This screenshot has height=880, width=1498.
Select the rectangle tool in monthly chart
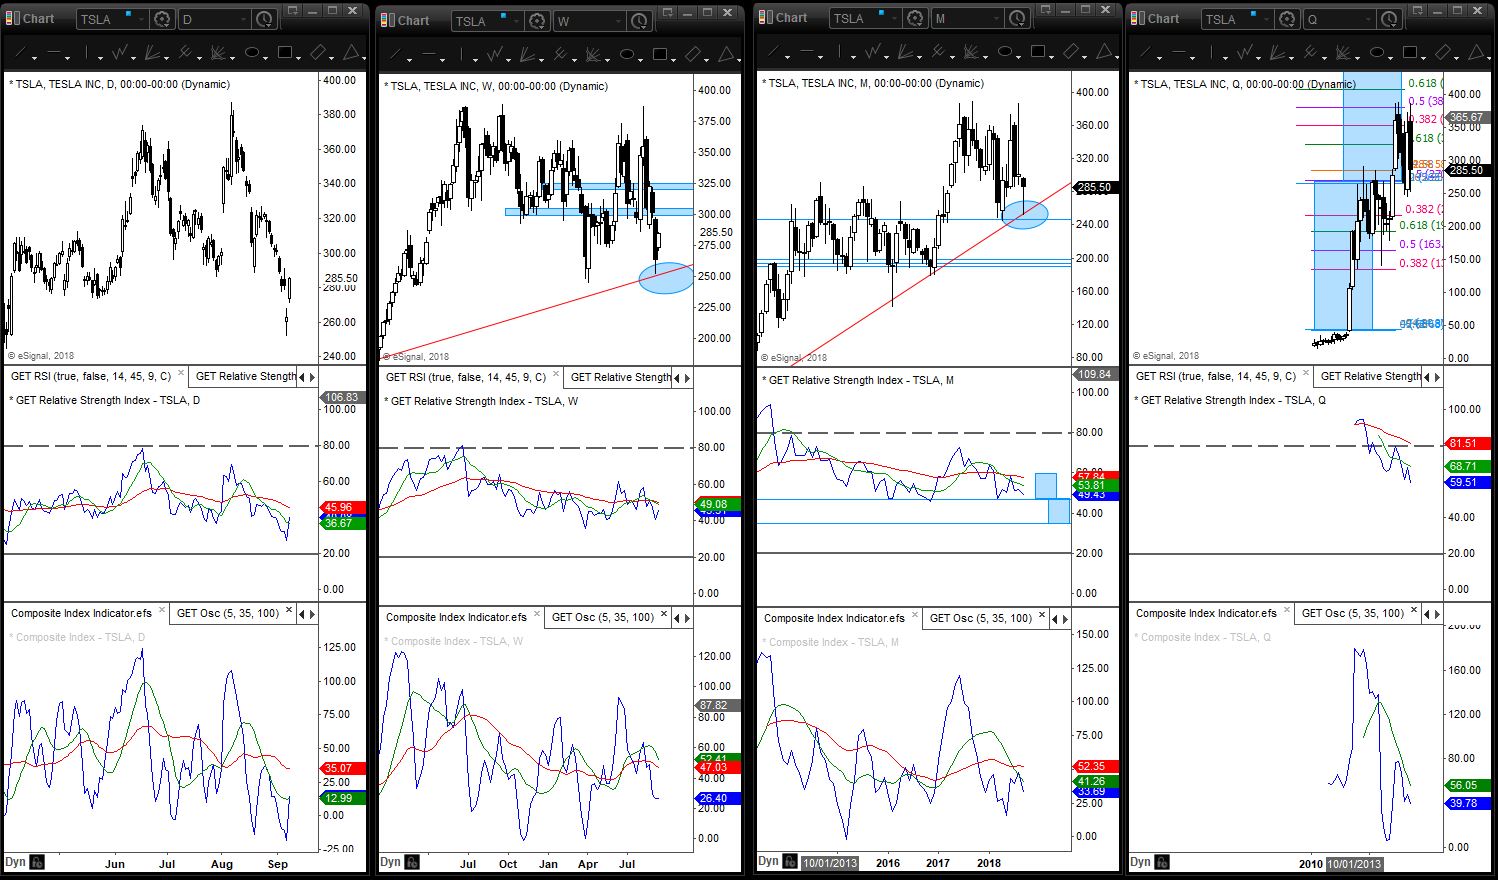point(1040,51)
